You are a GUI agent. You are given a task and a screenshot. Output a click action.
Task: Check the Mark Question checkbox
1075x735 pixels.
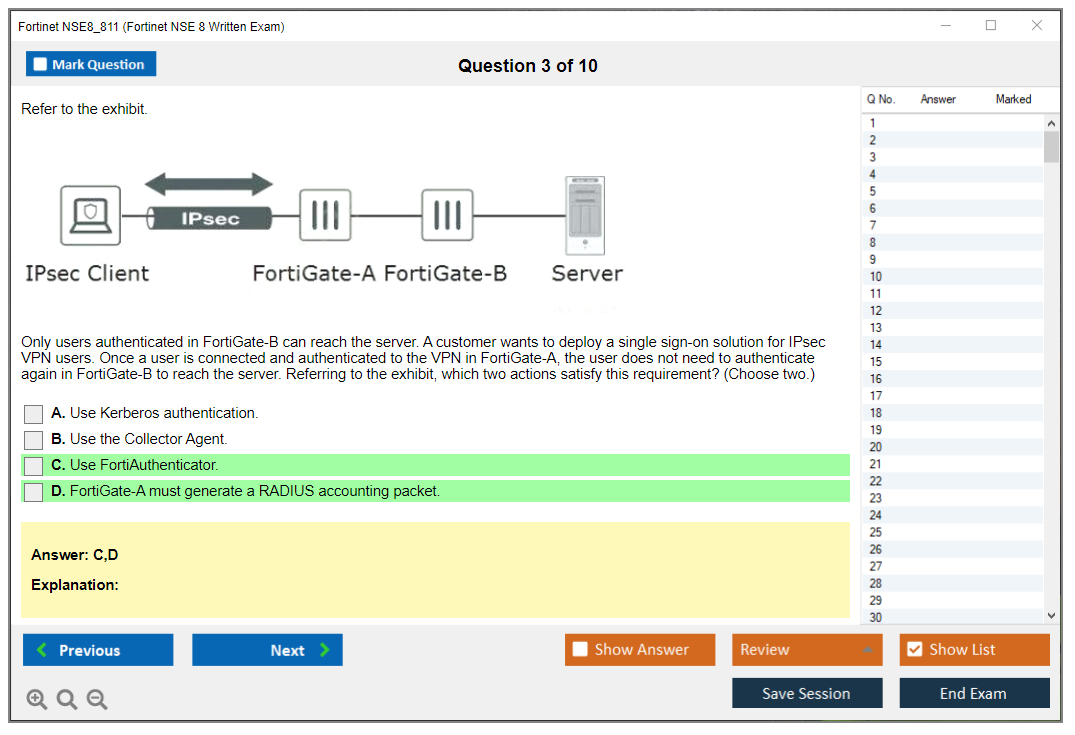41,64
